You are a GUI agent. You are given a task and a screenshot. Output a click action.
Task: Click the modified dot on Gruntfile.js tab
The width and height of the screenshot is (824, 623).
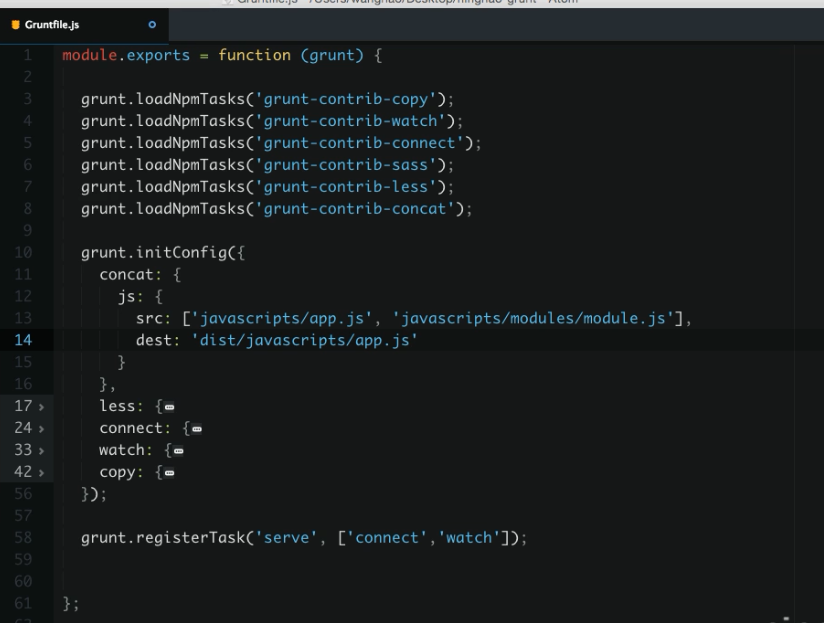152,21
